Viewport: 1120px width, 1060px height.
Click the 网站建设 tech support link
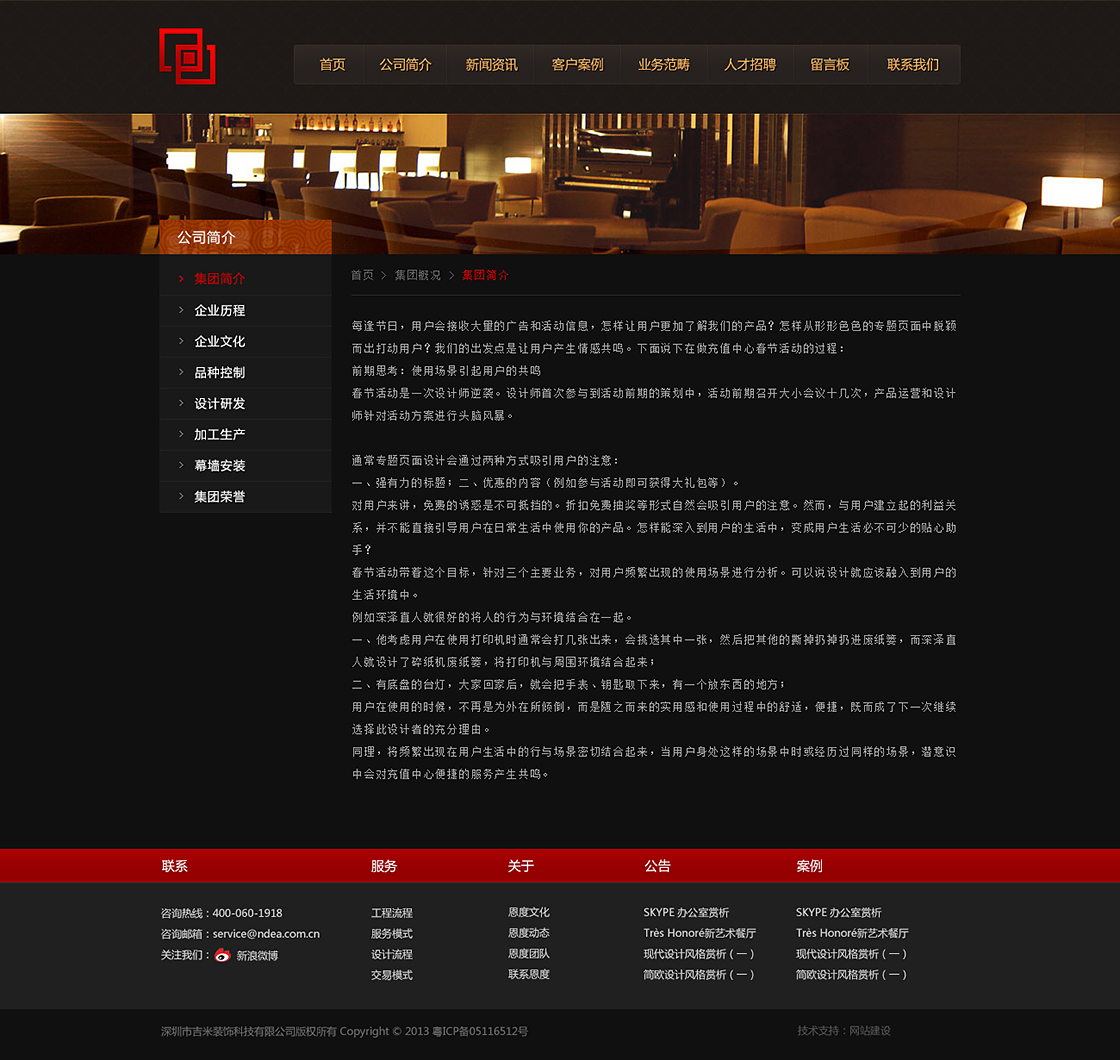click(870, 1031)
